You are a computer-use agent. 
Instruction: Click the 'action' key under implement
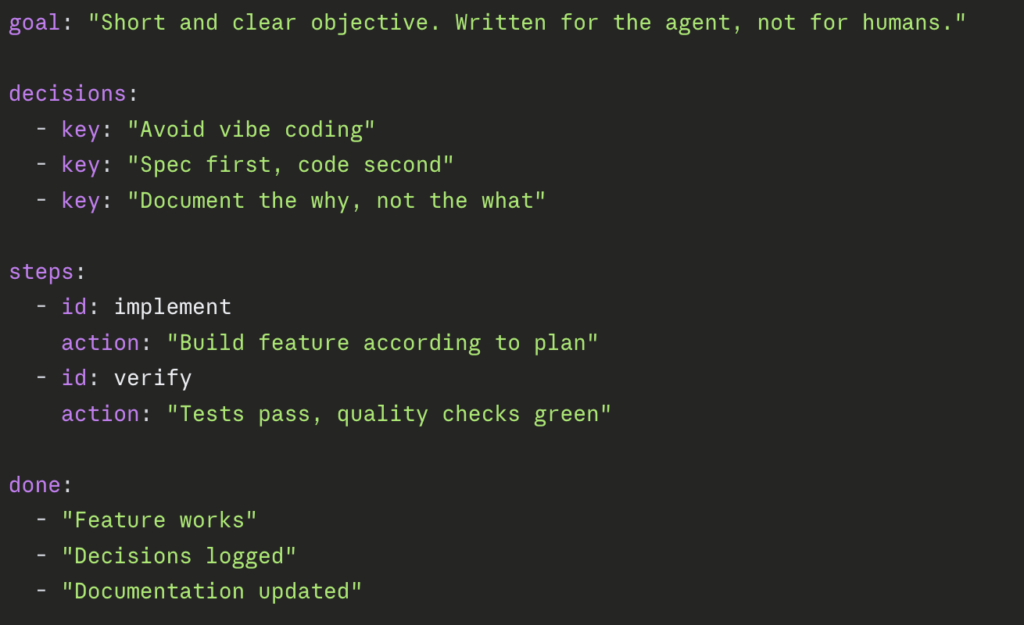click(100, 343)
